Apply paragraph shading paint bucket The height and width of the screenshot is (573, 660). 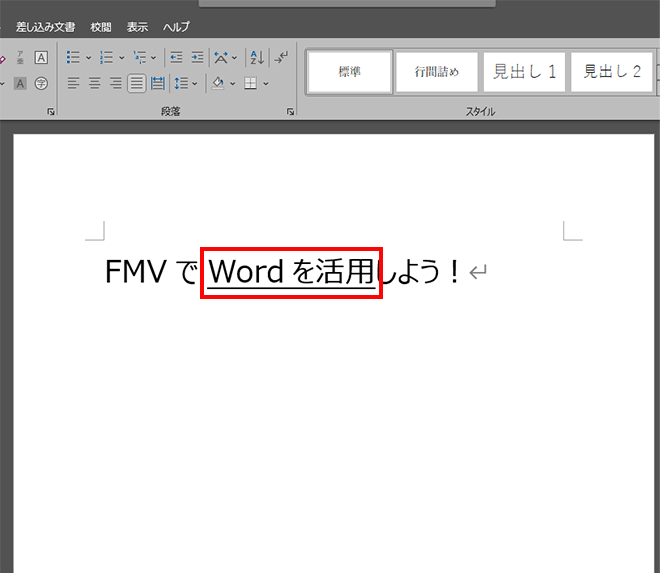tap(218, 83)
